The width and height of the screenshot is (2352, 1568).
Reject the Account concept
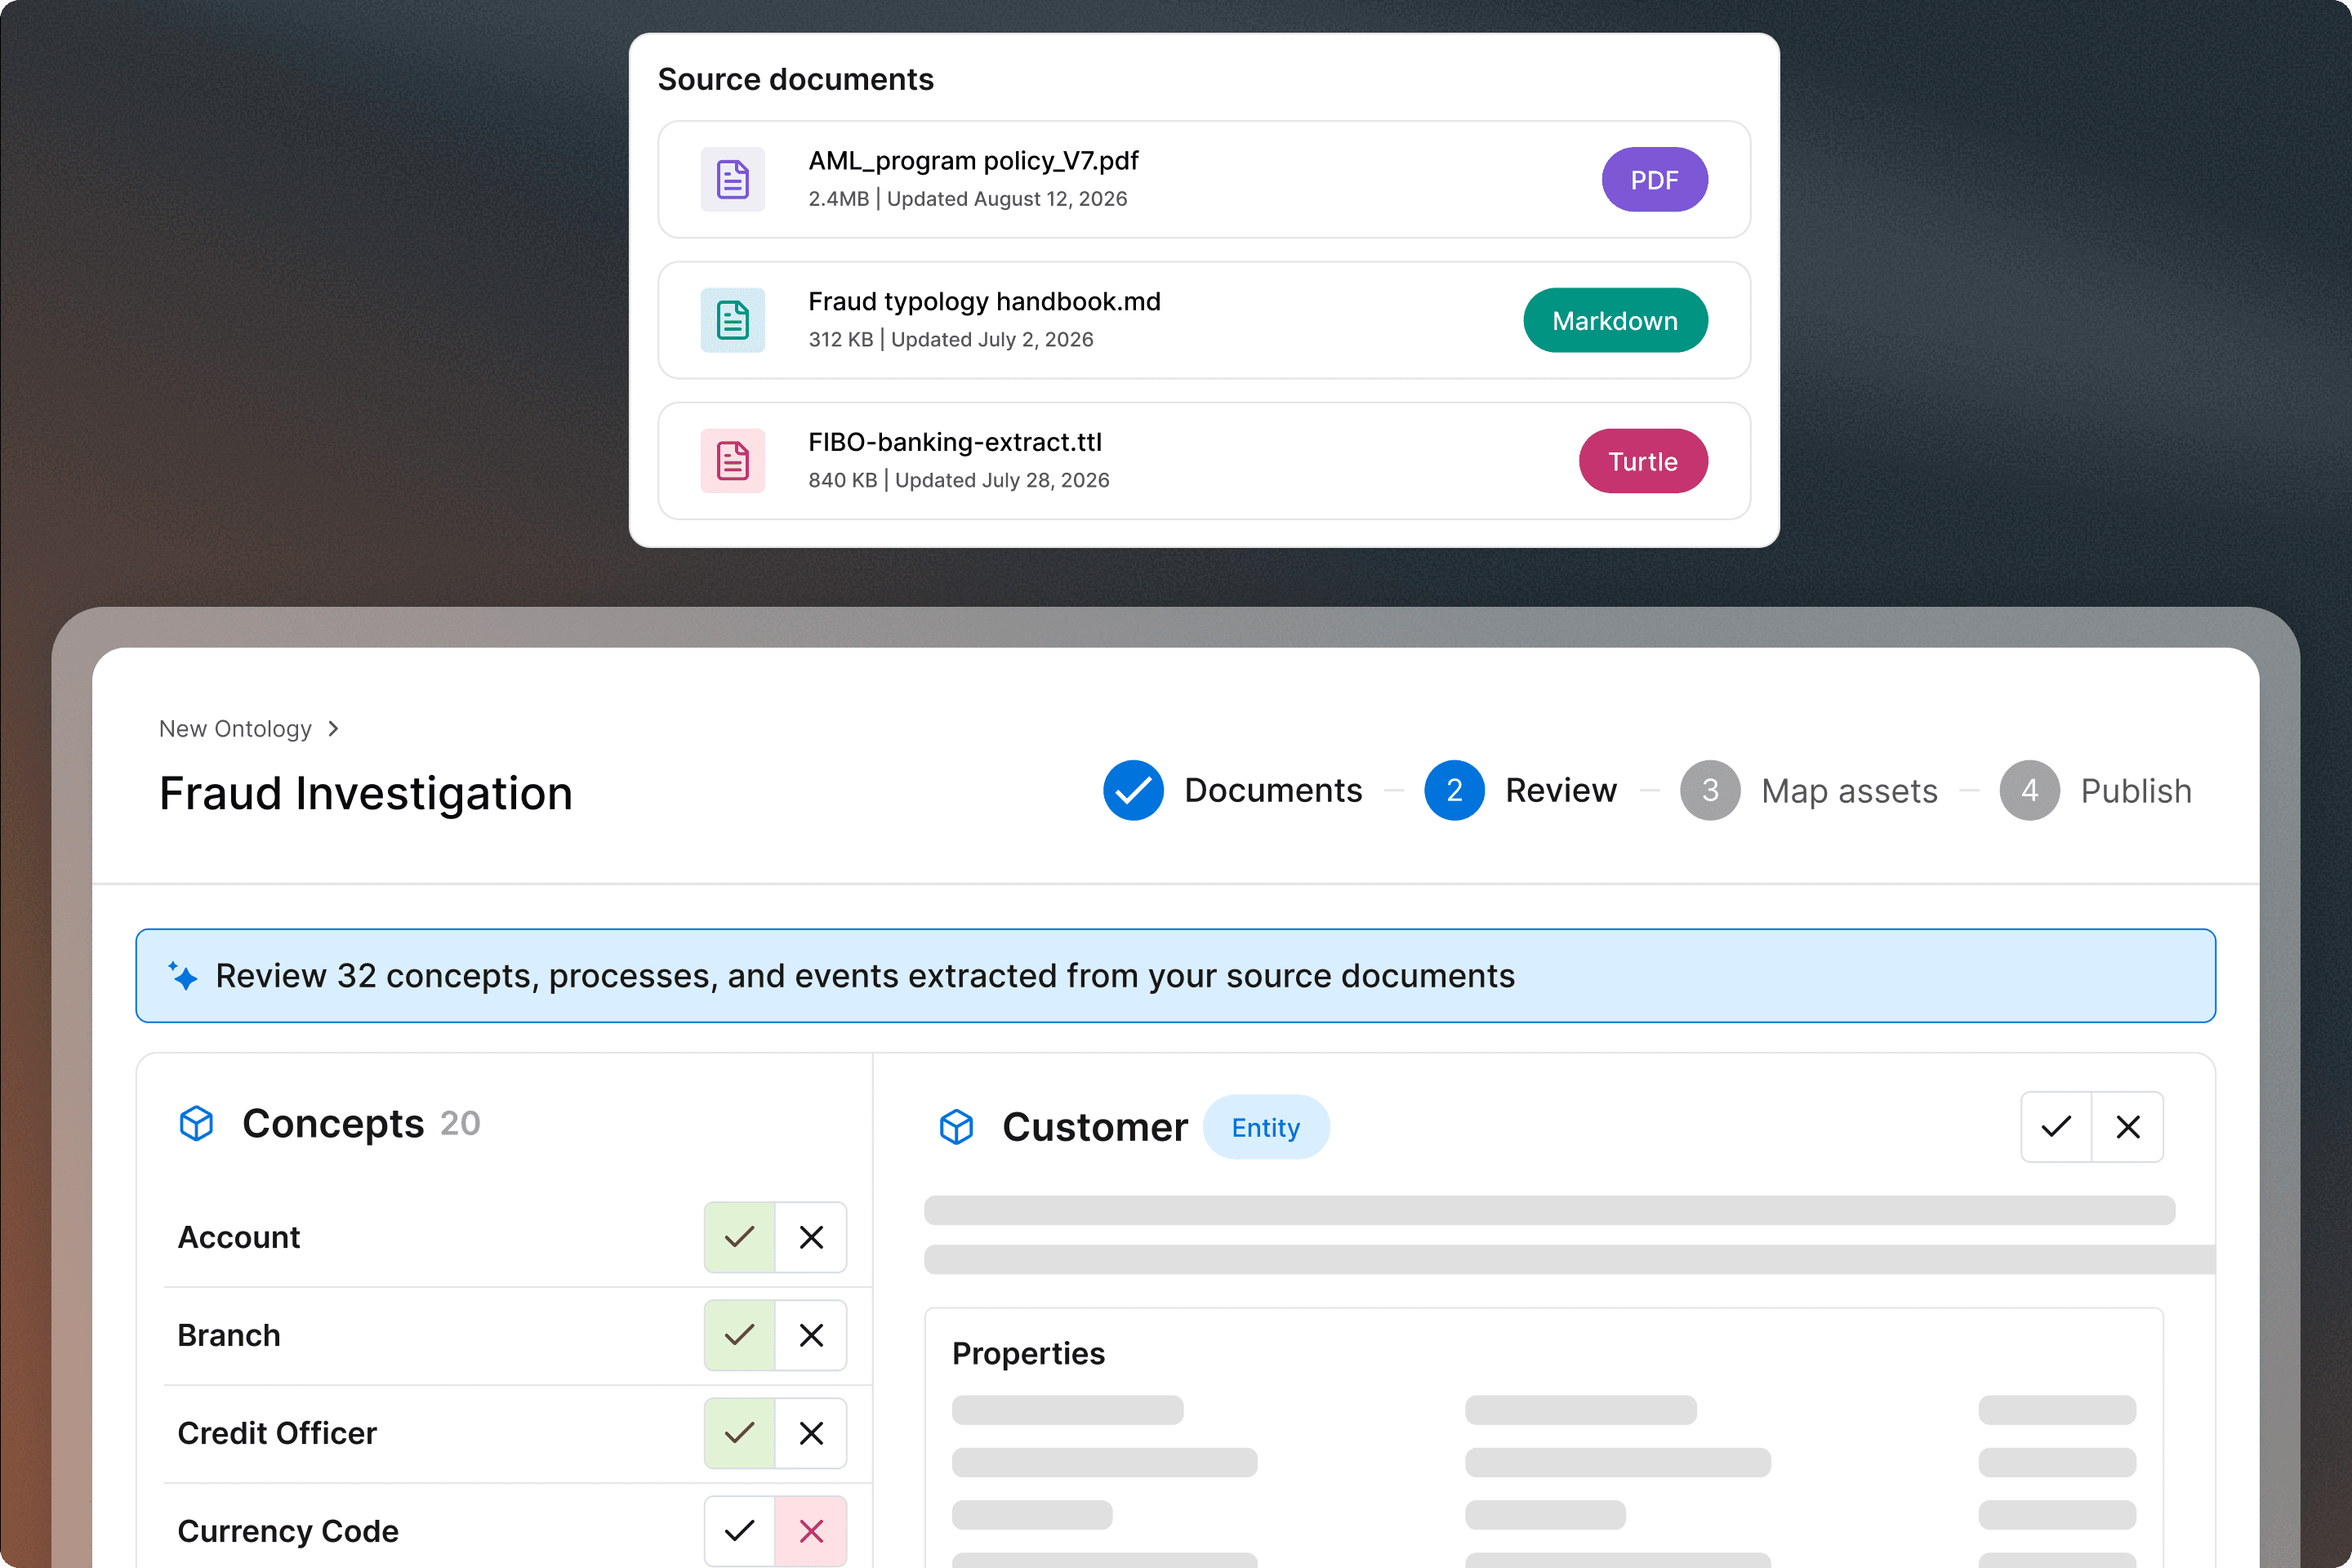coord(811,1237)
